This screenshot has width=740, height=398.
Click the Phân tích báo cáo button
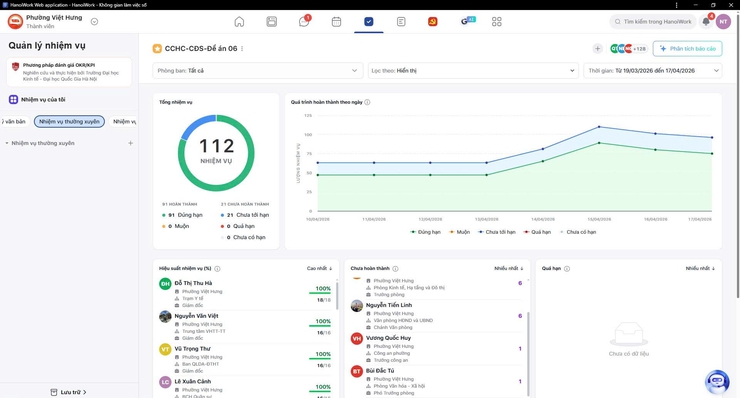[x=688, y=49]
